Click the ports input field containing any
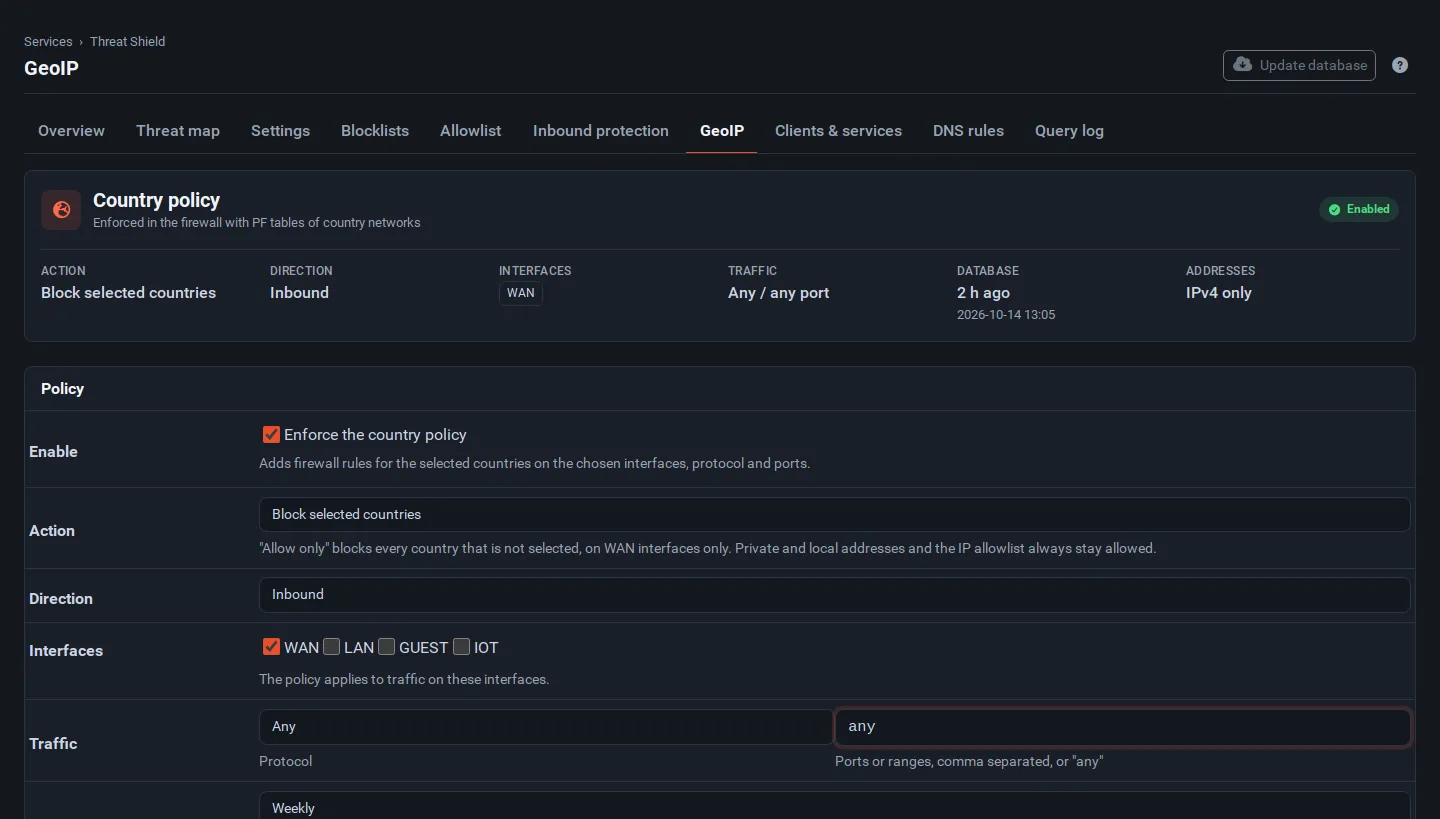Image resolution: width=1440 pixels, height=819 pixels. [1122, 727]
